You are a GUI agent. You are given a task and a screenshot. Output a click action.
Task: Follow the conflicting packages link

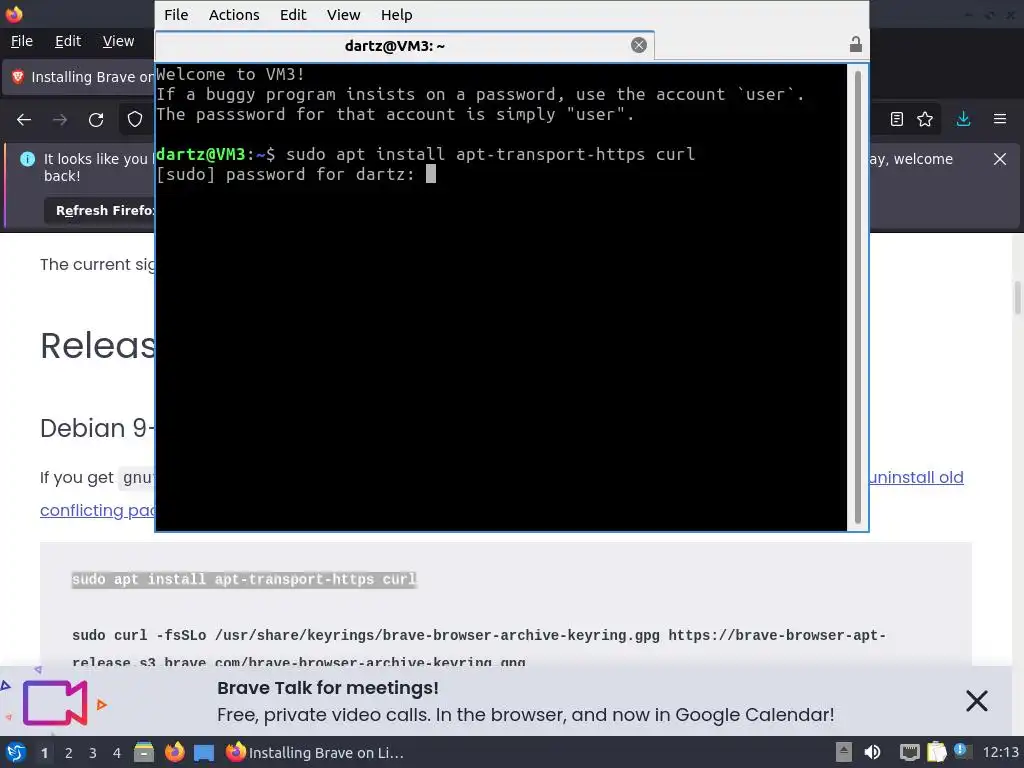coord(97,510)
